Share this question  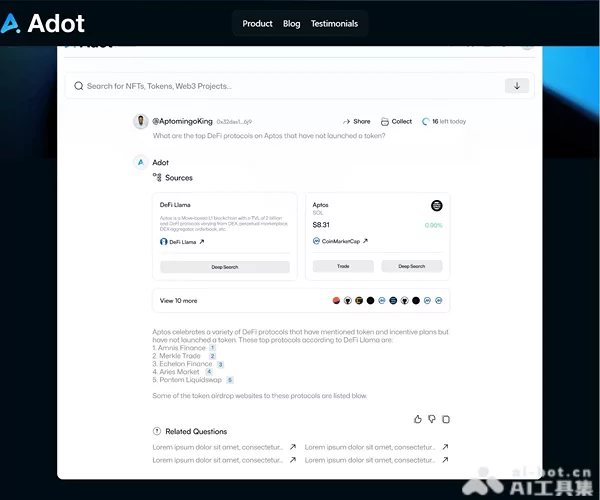click(x=357, y=121)
